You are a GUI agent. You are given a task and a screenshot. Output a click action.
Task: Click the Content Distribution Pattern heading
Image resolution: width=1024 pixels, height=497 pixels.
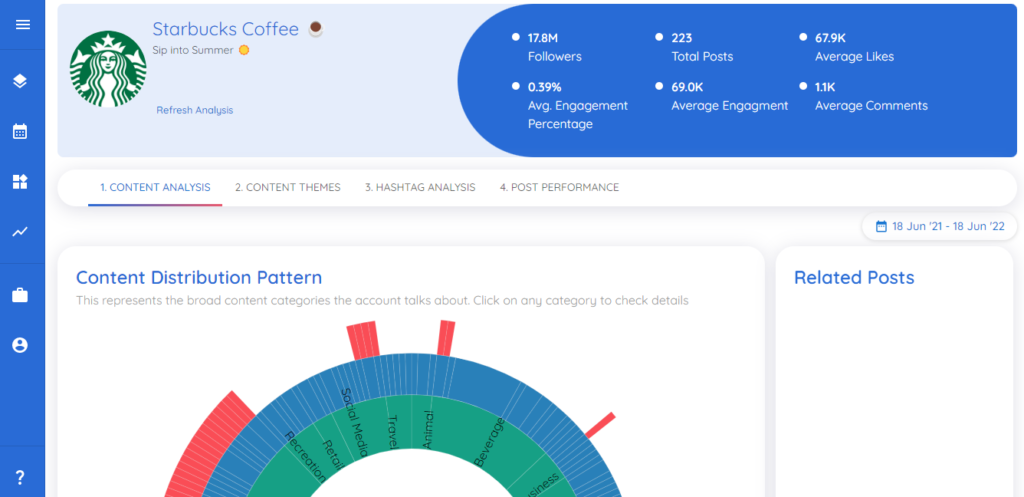(199, 278)
